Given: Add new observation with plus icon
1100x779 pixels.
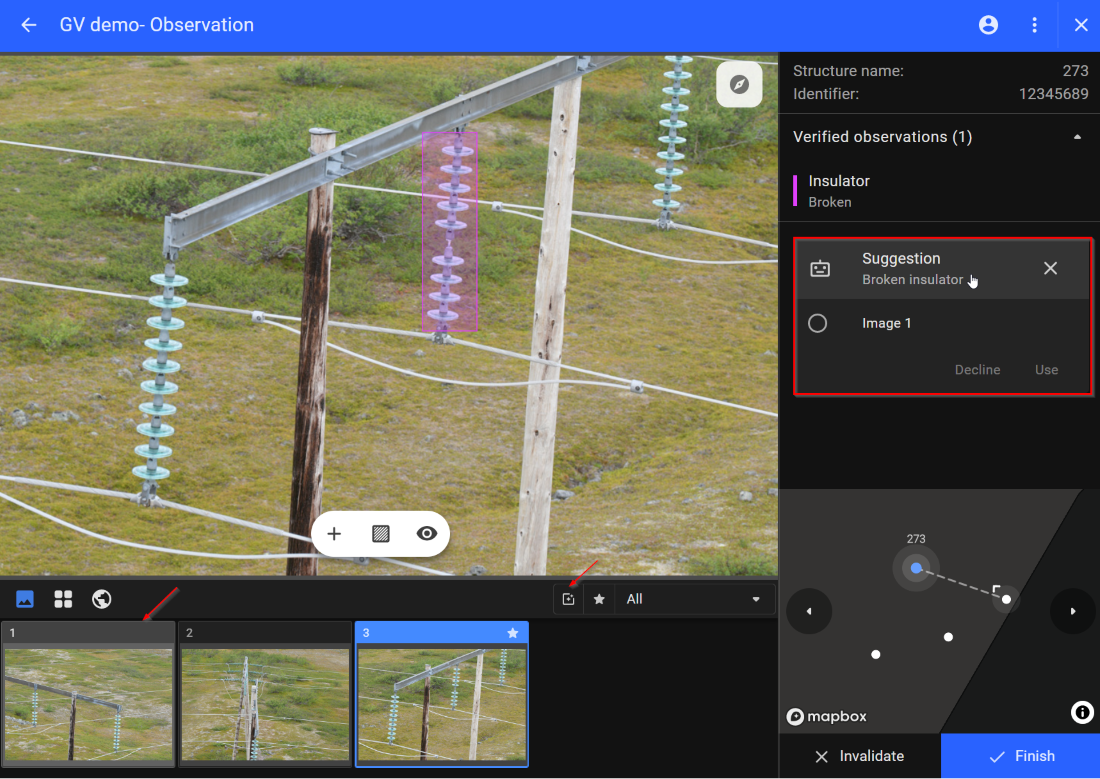Looking at the screenshot, I should coord(334,534).
